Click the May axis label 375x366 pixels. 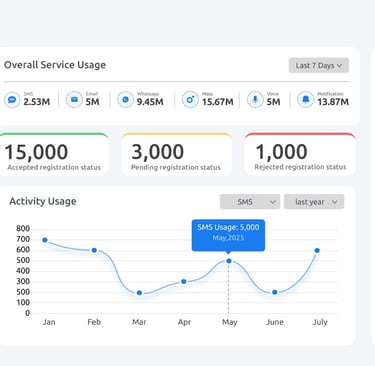tap(230, 322)
